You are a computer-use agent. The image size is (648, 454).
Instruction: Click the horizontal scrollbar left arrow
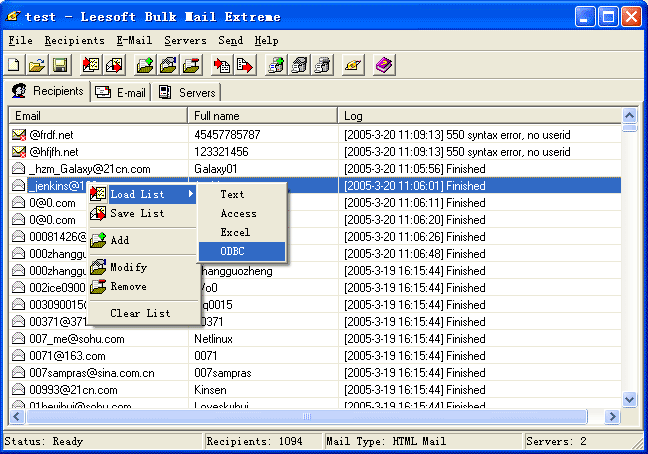click(x=17, y=416)
